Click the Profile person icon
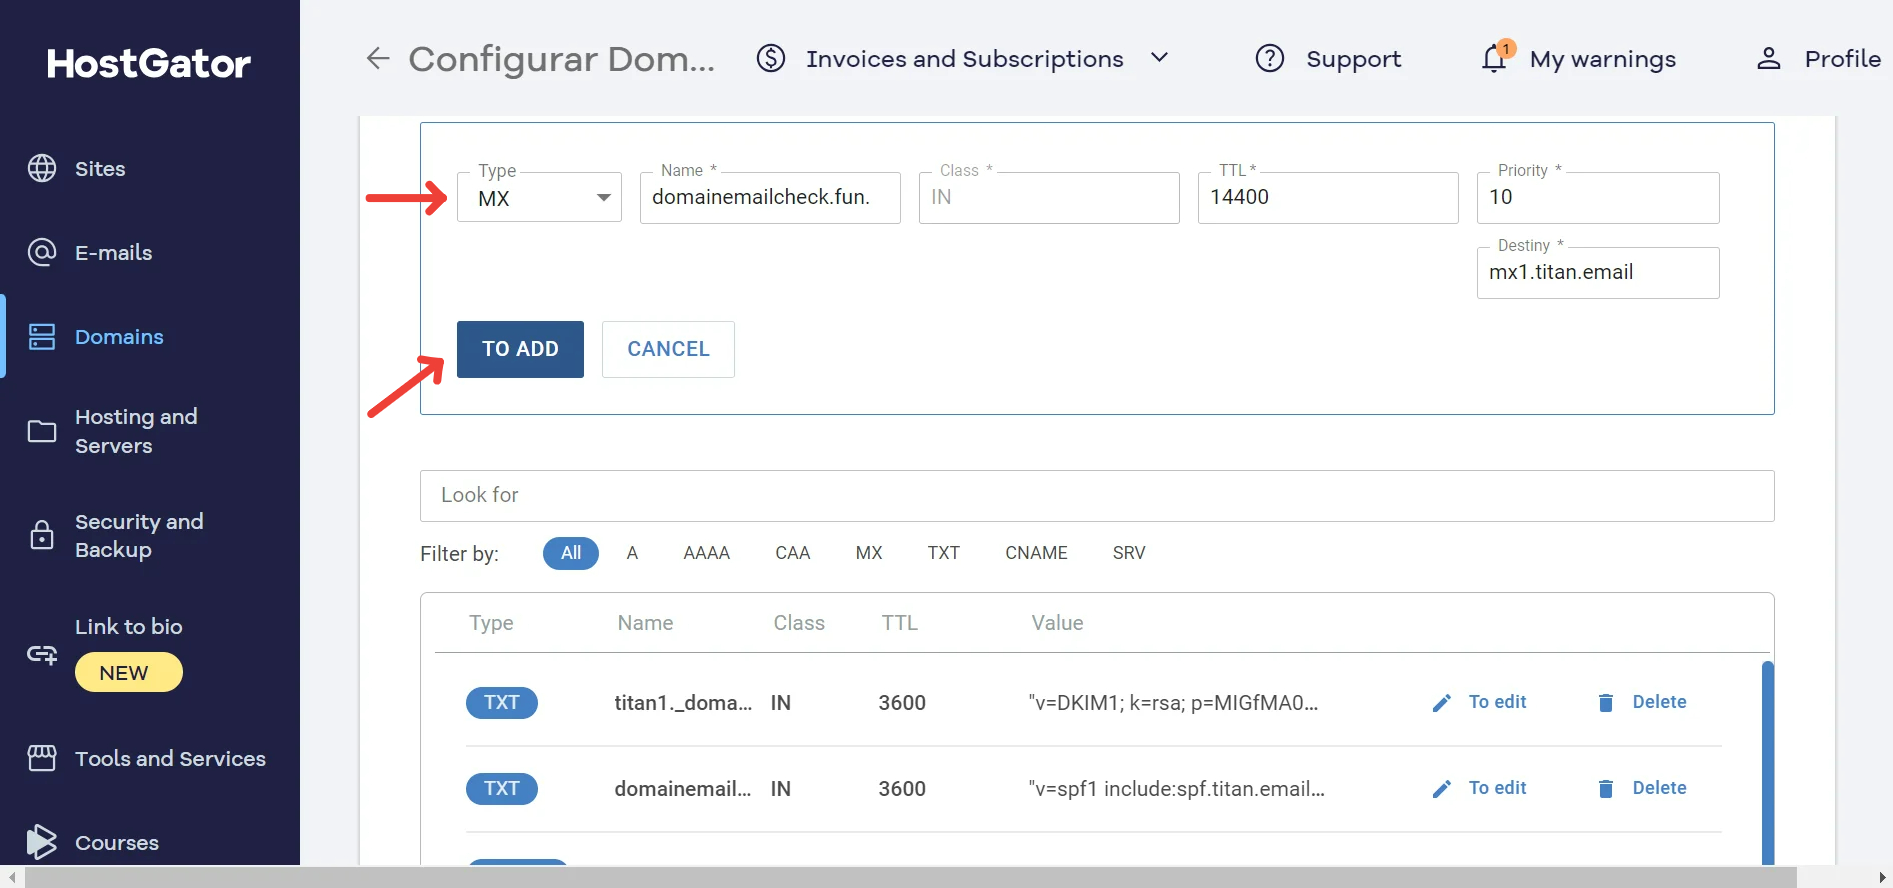This screenshot has height=888, width=1893. (x=1769, y=59)
